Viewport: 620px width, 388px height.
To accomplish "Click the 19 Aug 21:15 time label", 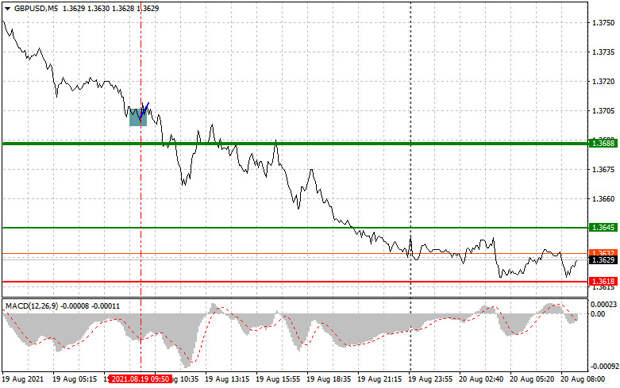I will pos(379,379).
